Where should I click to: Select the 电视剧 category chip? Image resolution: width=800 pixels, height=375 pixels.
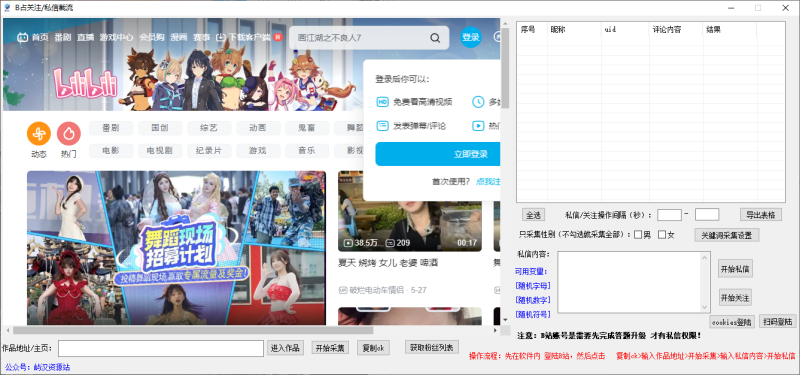click(160, 151)
